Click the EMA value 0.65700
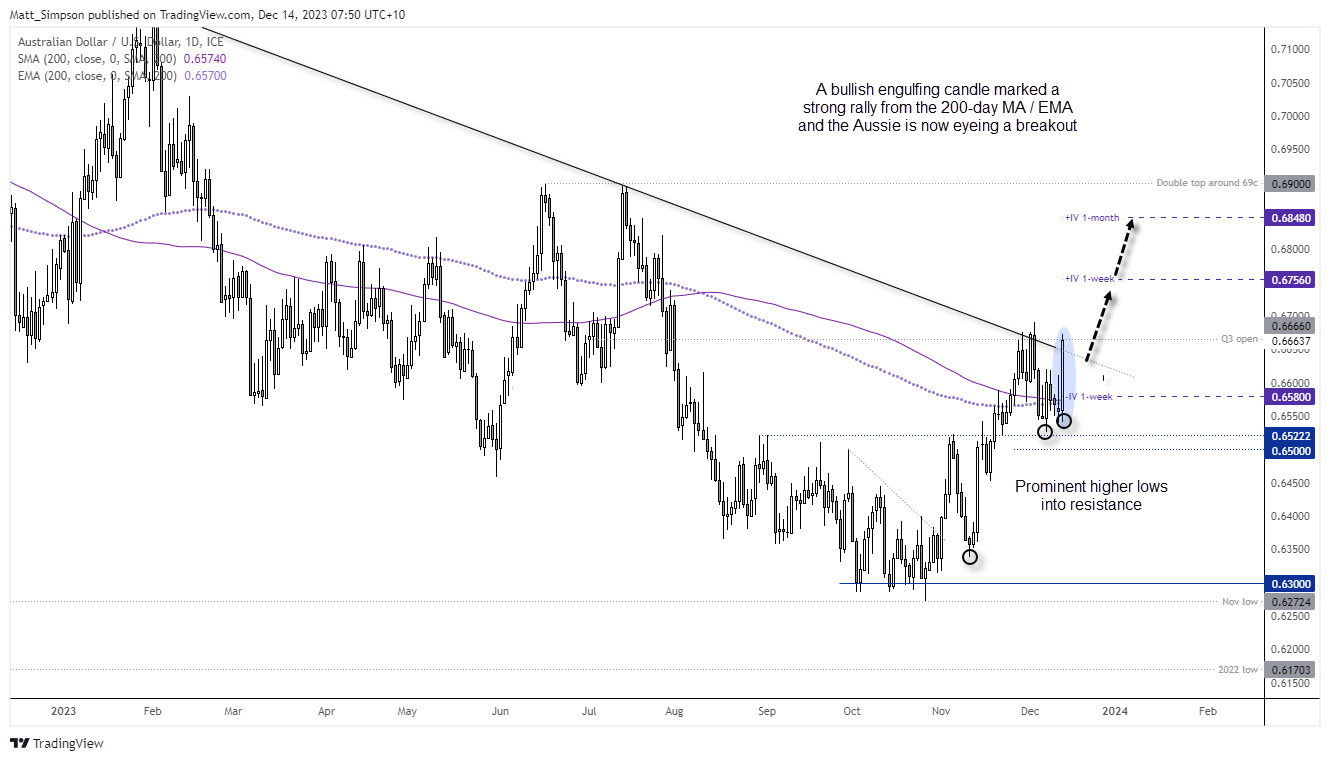Viewport: 1330px width, 761px height. [x=205, y=76]
